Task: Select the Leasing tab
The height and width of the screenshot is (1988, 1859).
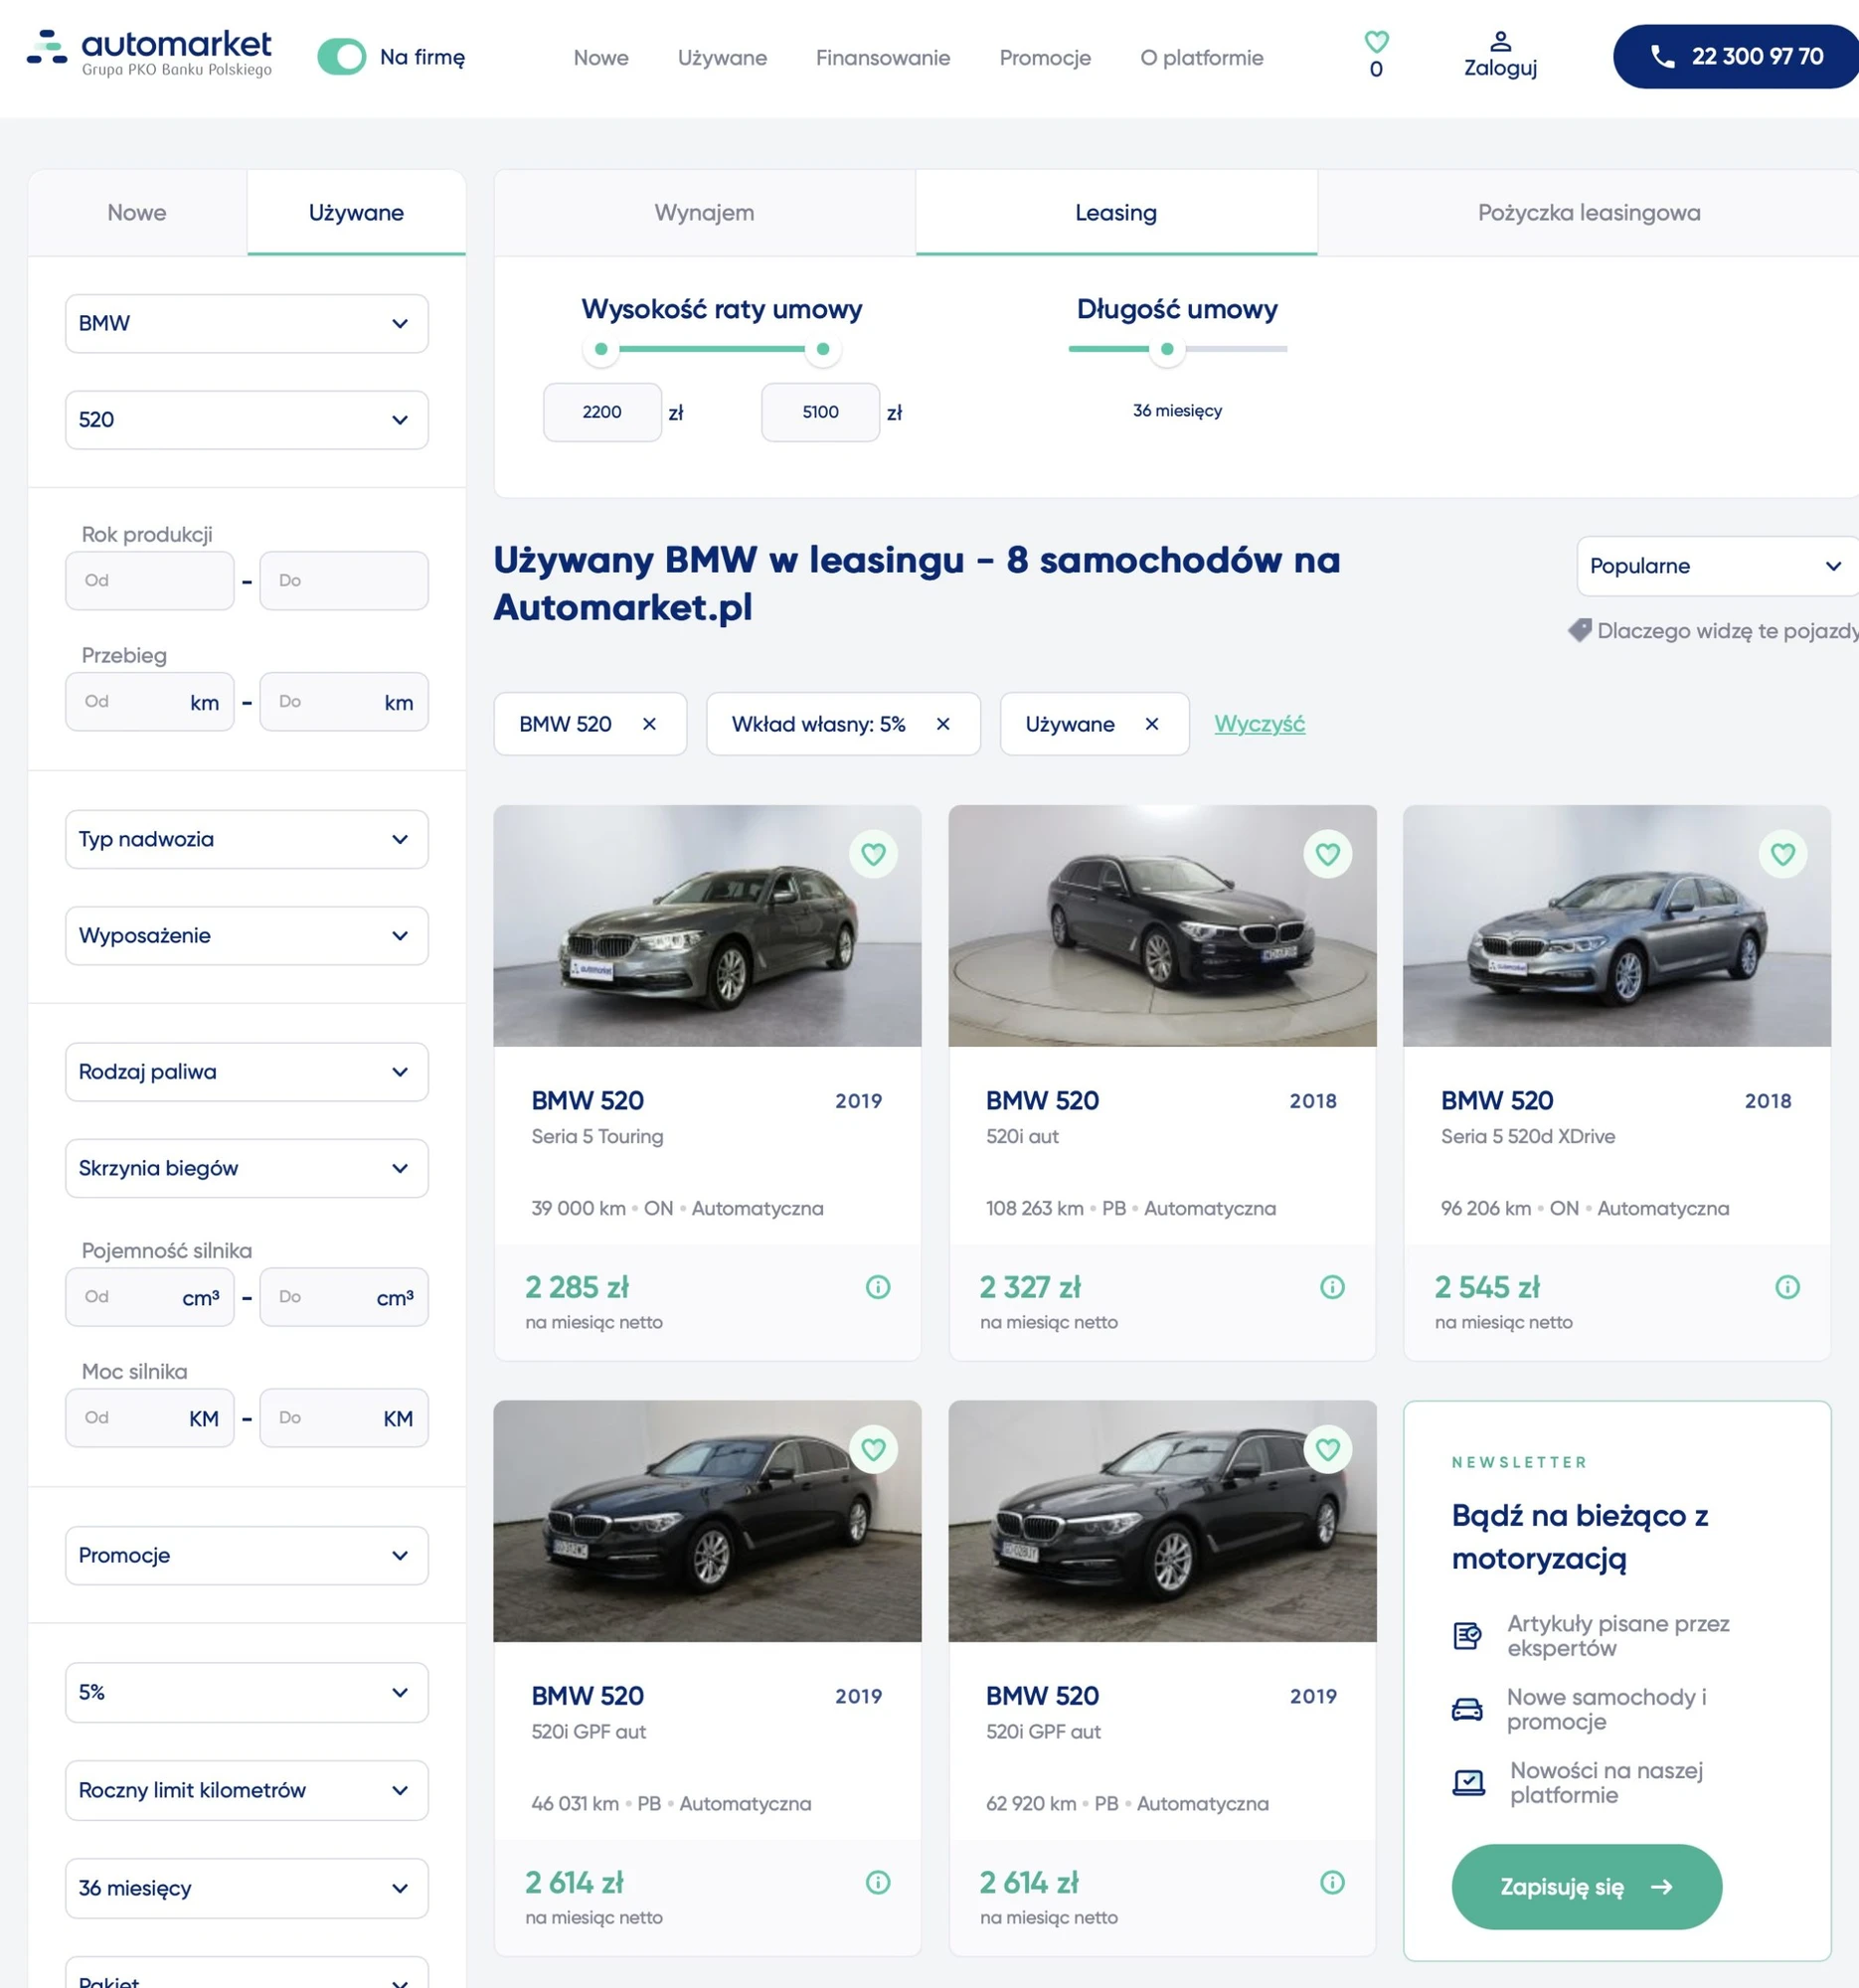Action: coord(1116,213)
